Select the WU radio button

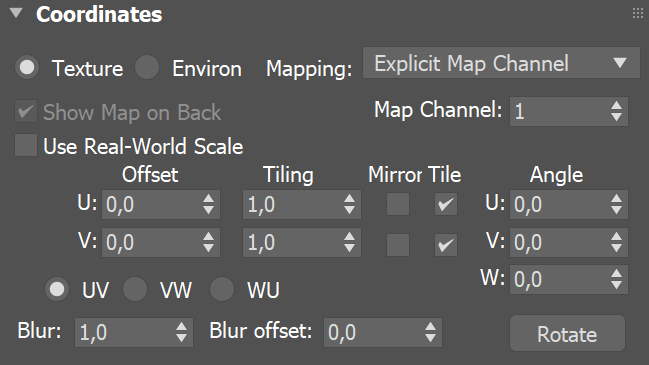coord(222,289)
